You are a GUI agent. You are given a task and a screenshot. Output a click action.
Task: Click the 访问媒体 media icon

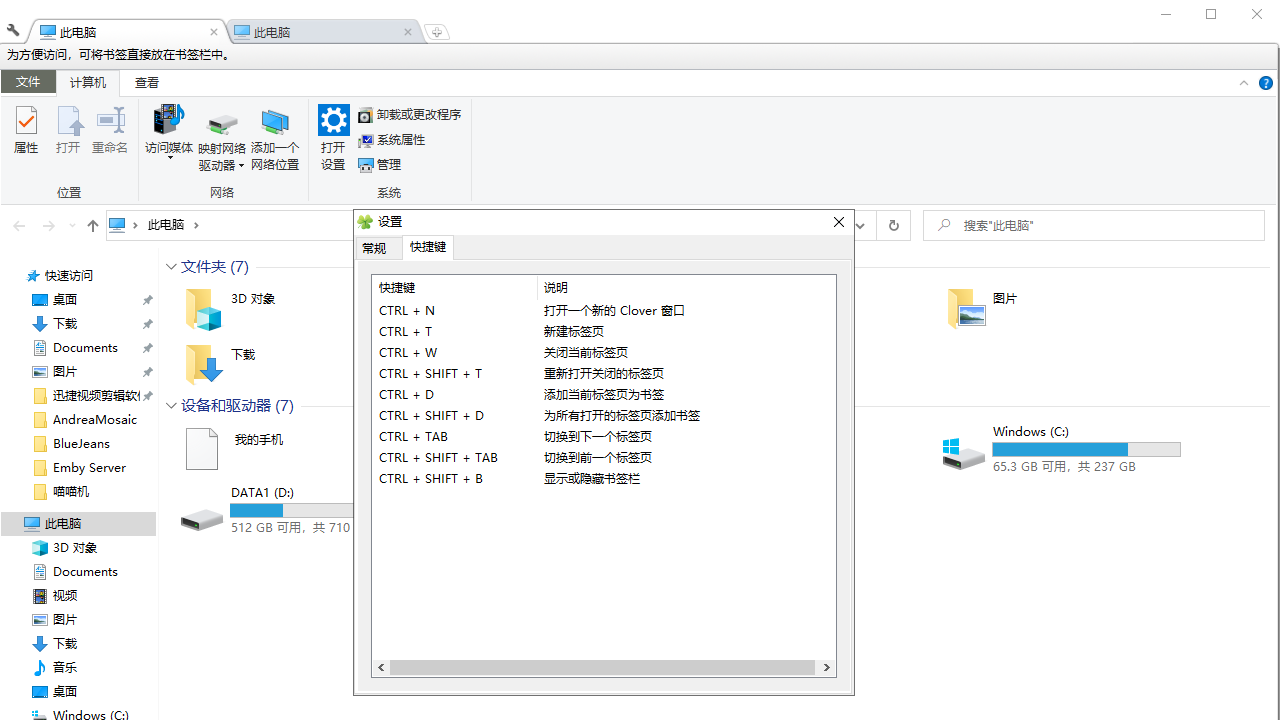point(168,125)
